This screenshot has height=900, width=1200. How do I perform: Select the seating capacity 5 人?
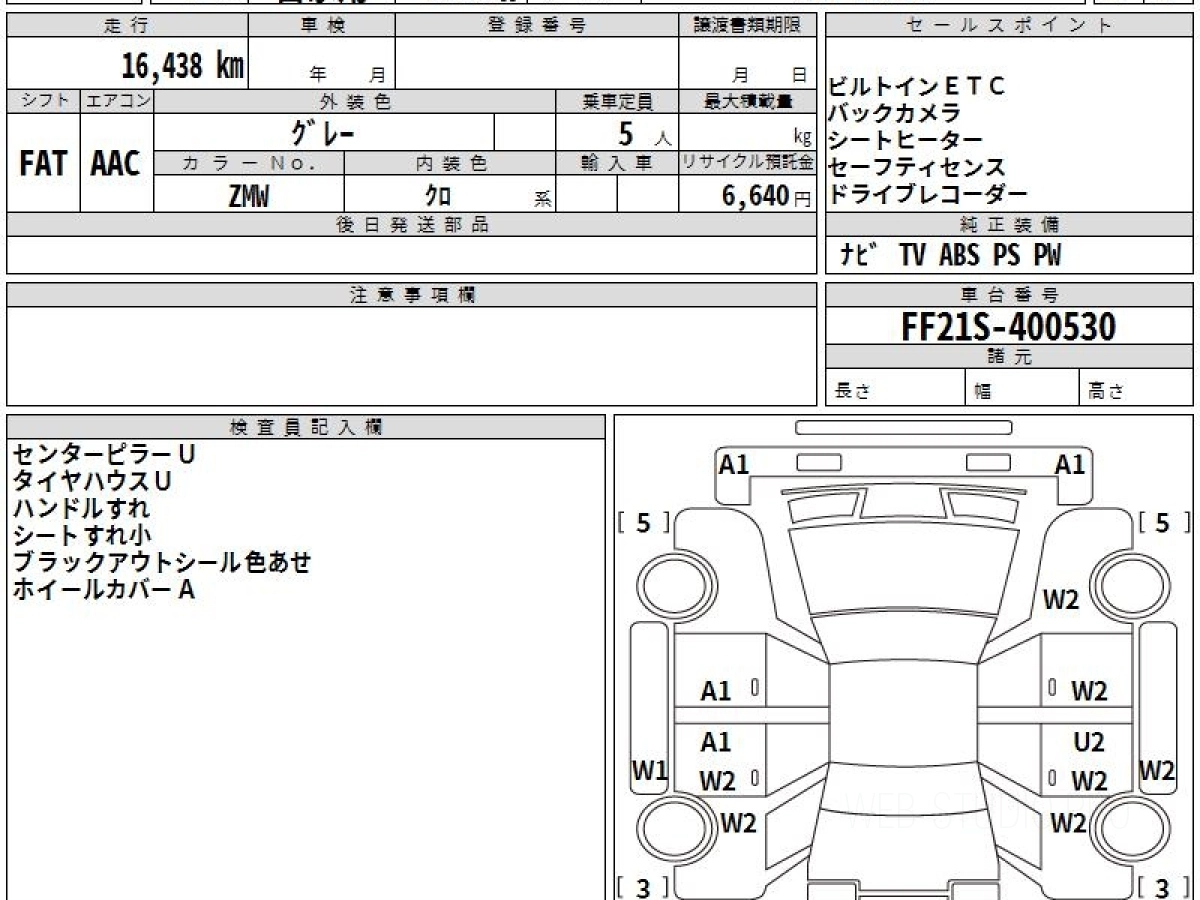tap(645, 133)
